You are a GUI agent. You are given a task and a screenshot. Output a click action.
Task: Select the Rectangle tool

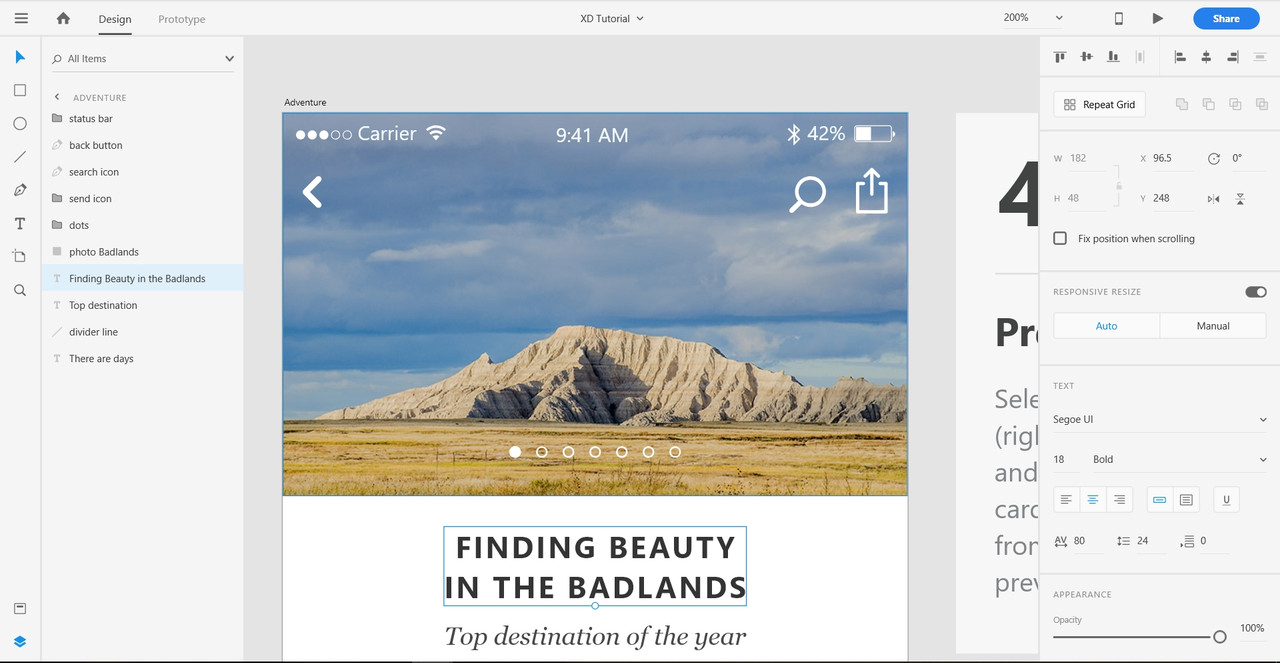coord(20,90)
